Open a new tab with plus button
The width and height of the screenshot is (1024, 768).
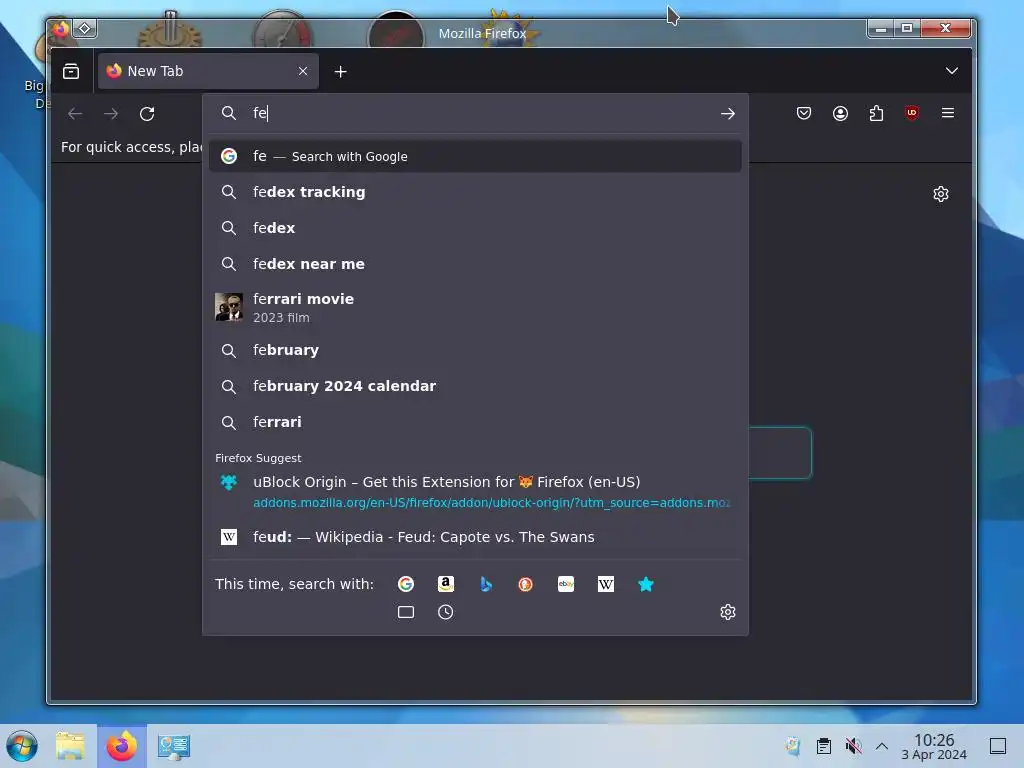[340, 71]
